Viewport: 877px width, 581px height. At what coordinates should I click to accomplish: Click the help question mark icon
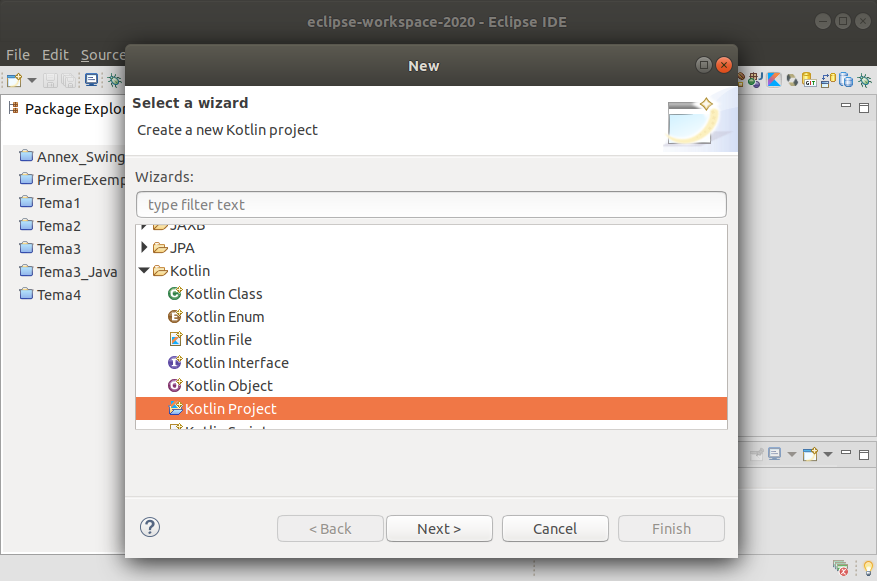150,527
